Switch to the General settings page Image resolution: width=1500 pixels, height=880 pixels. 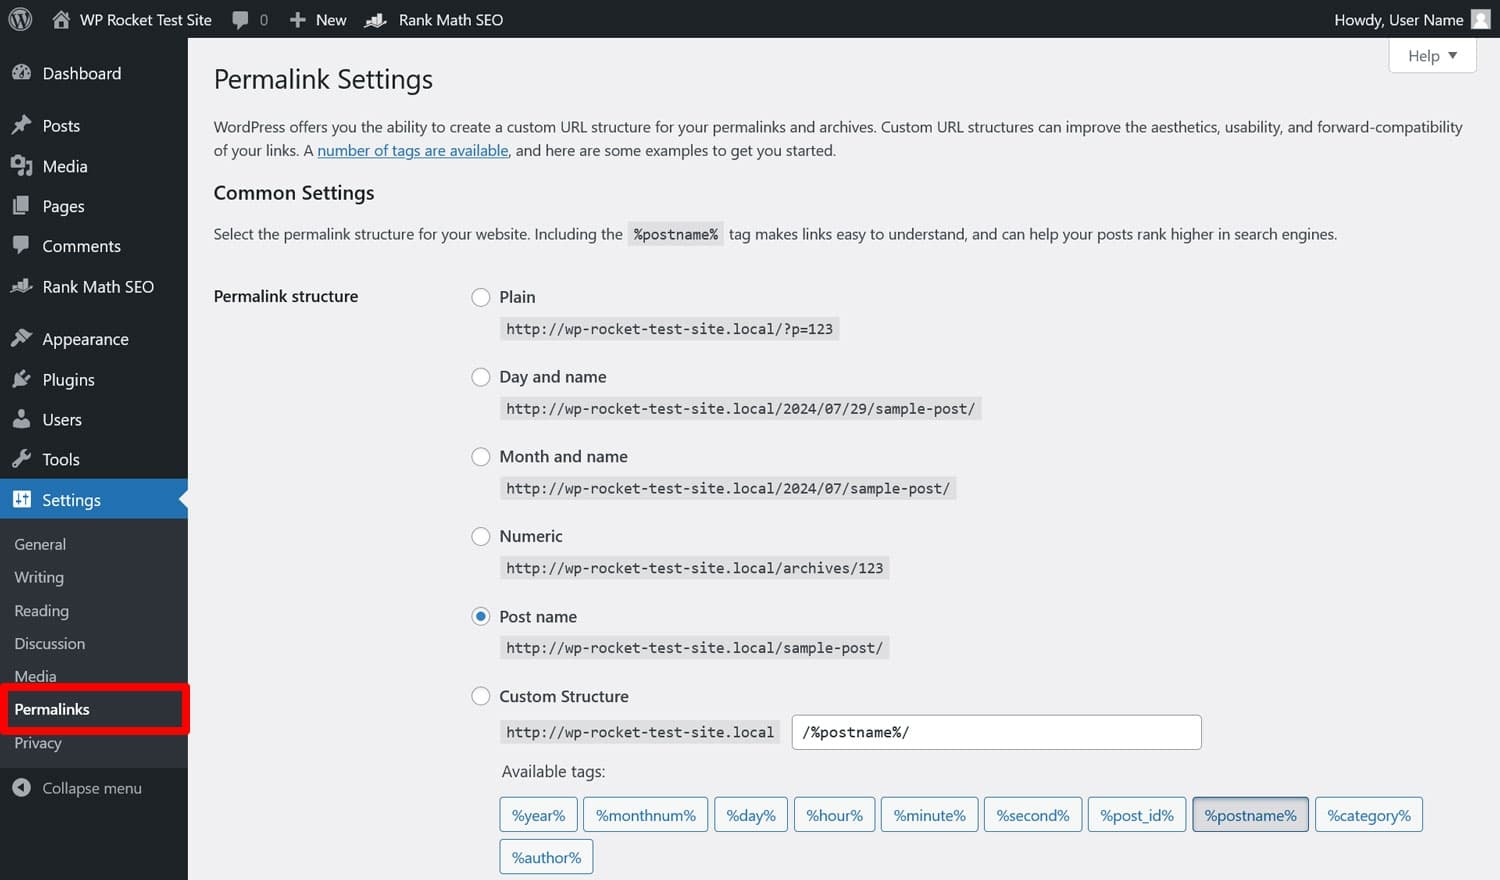click(40, 544)
